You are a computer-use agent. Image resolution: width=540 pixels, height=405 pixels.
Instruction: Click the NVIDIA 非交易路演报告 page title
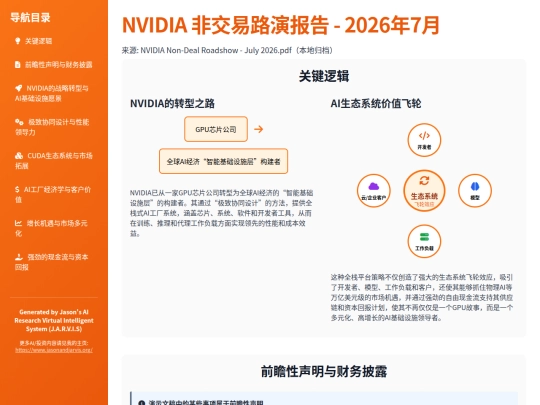(x=281, y=25)
